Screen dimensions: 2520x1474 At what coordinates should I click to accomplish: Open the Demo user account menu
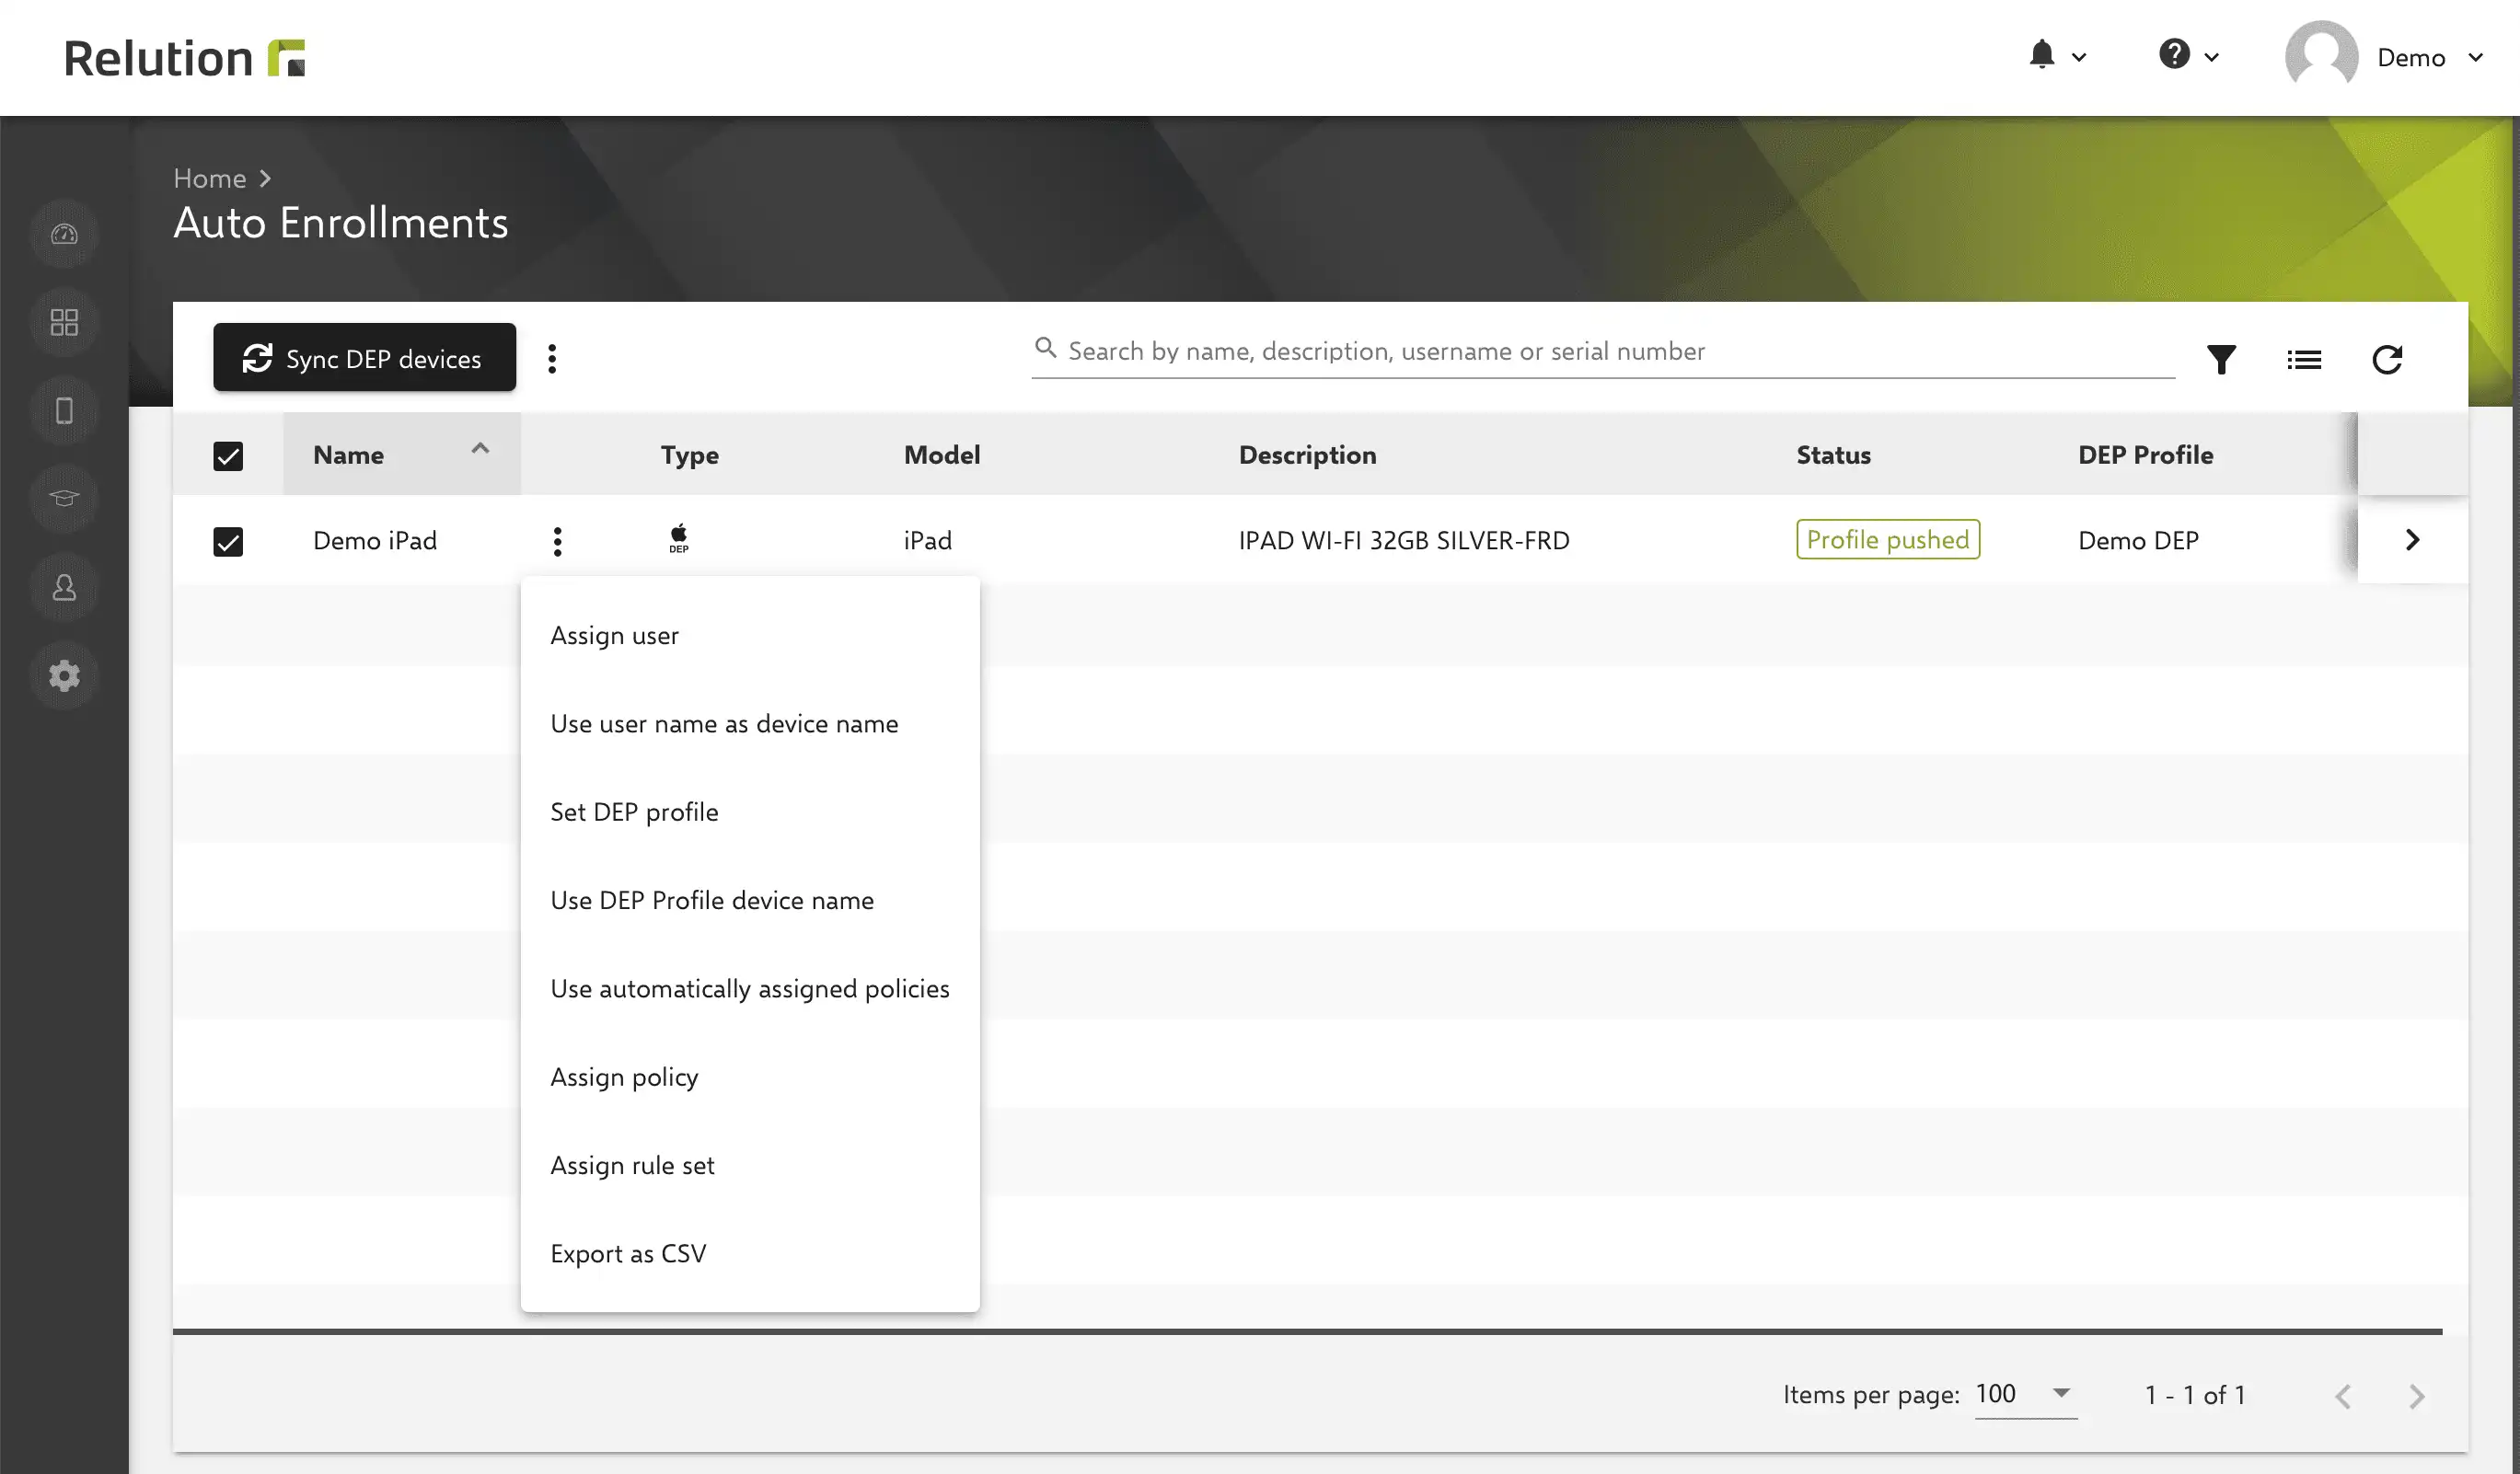point(2384,57)
